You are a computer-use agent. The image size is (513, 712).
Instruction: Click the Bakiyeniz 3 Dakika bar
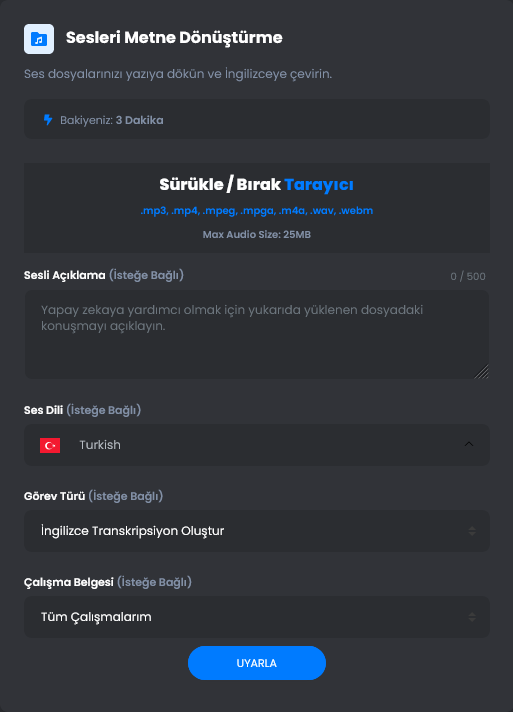(257, 119)
